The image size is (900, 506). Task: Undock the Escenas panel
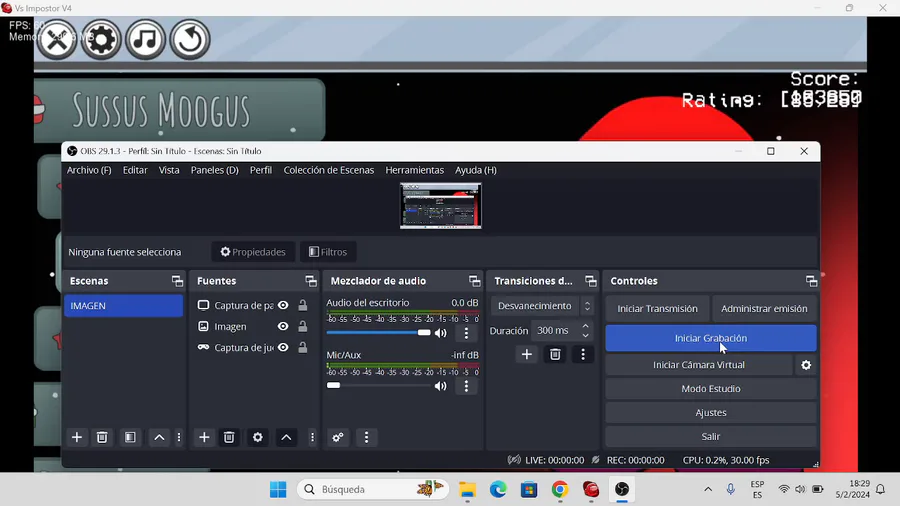click(177, 281)
